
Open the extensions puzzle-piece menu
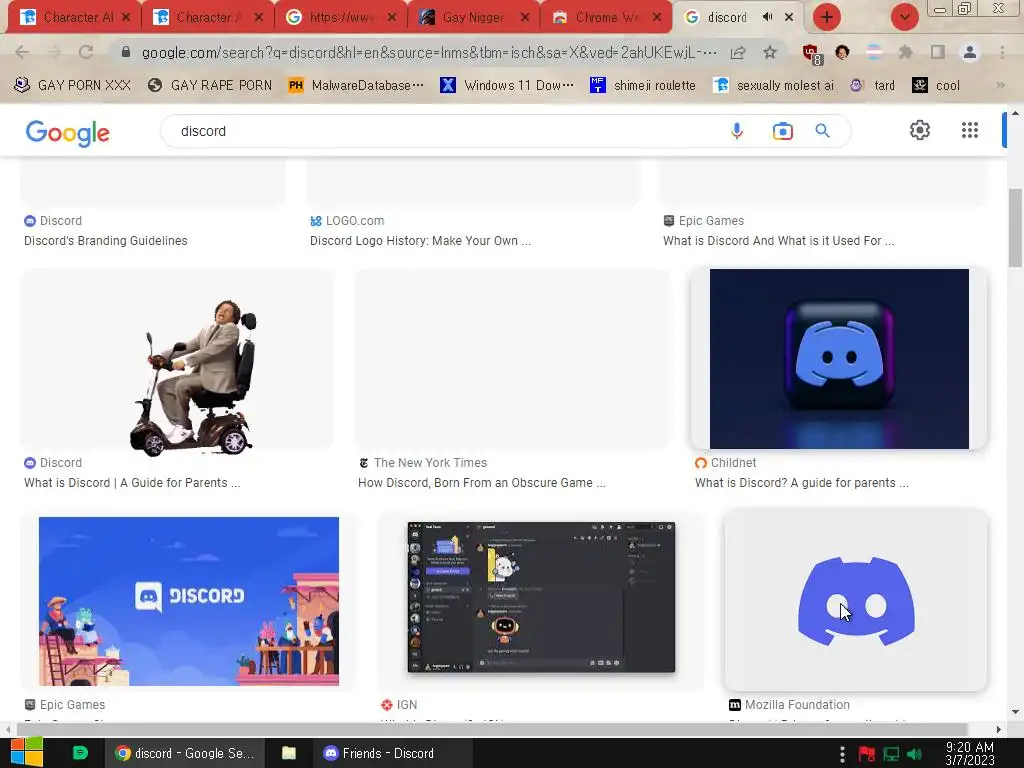point(905,52)
